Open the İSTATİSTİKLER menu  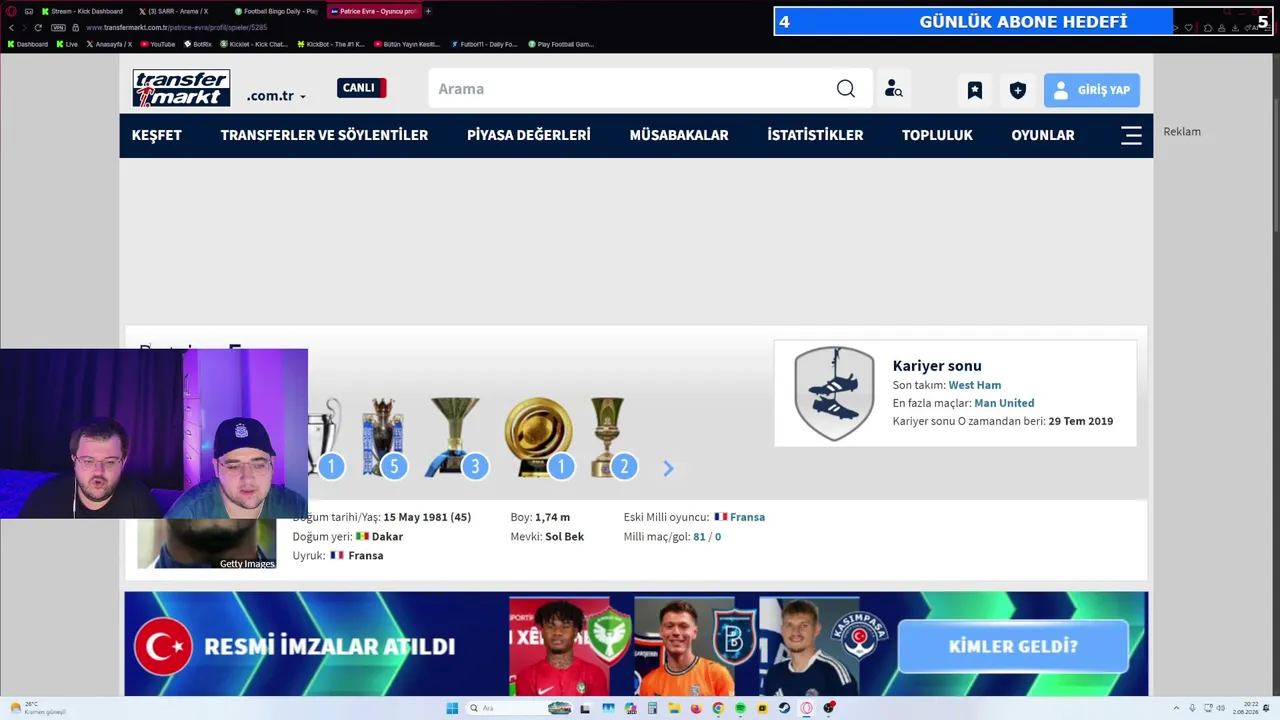[x=815, y=135]
